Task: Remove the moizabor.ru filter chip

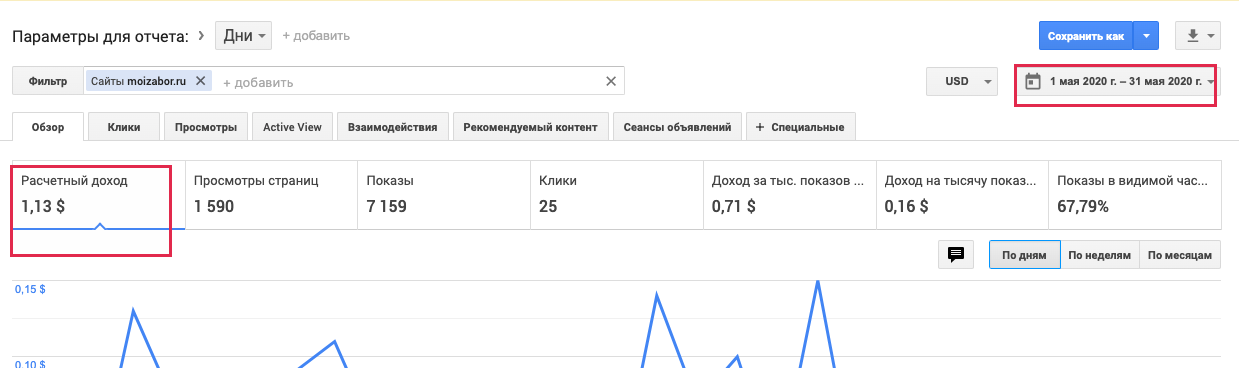Action: (x=200, y=81)
